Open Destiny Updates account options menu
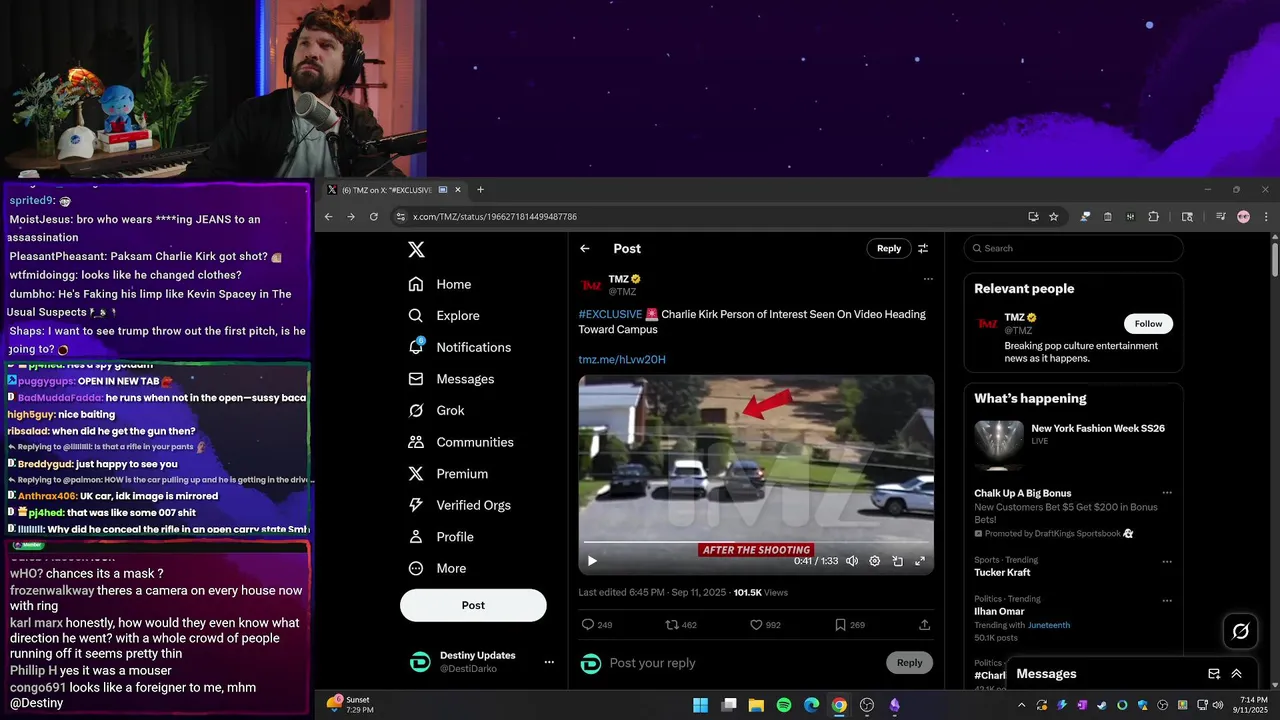This screenshot has width=1280, height=720. 549,662
